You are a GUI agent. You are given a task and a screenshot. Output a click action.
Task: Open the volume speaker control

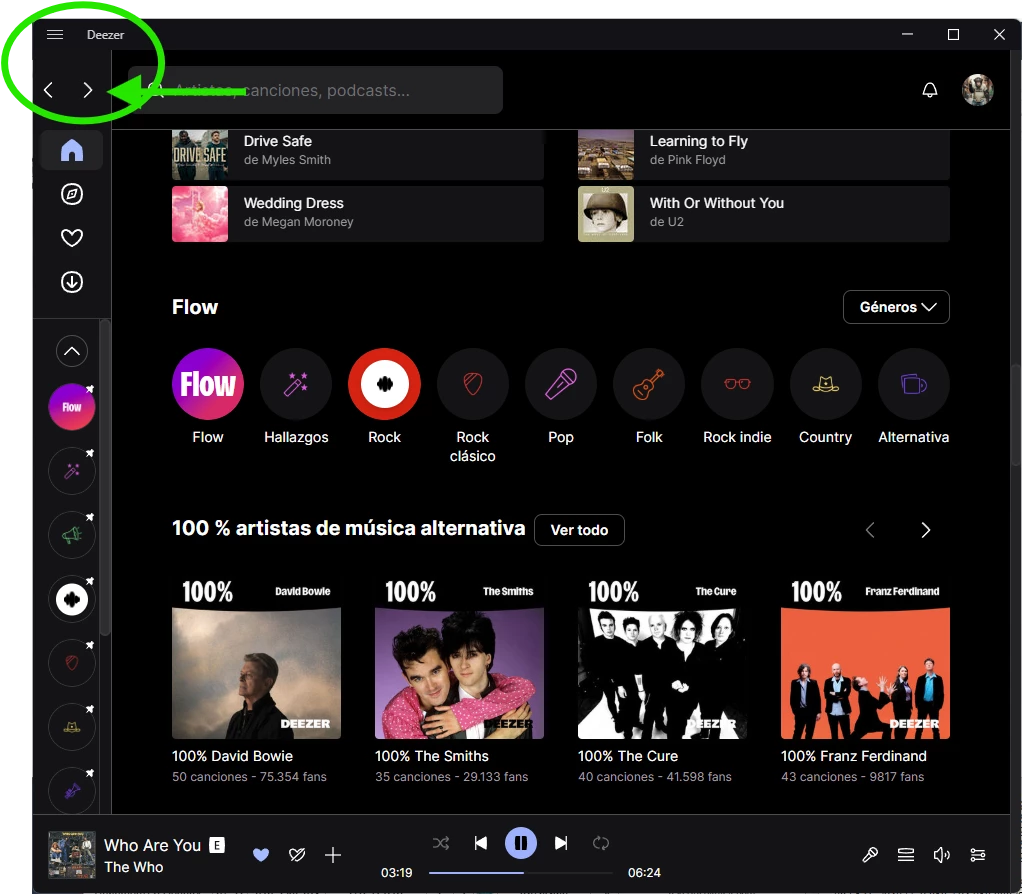click(x=942, y=855)
